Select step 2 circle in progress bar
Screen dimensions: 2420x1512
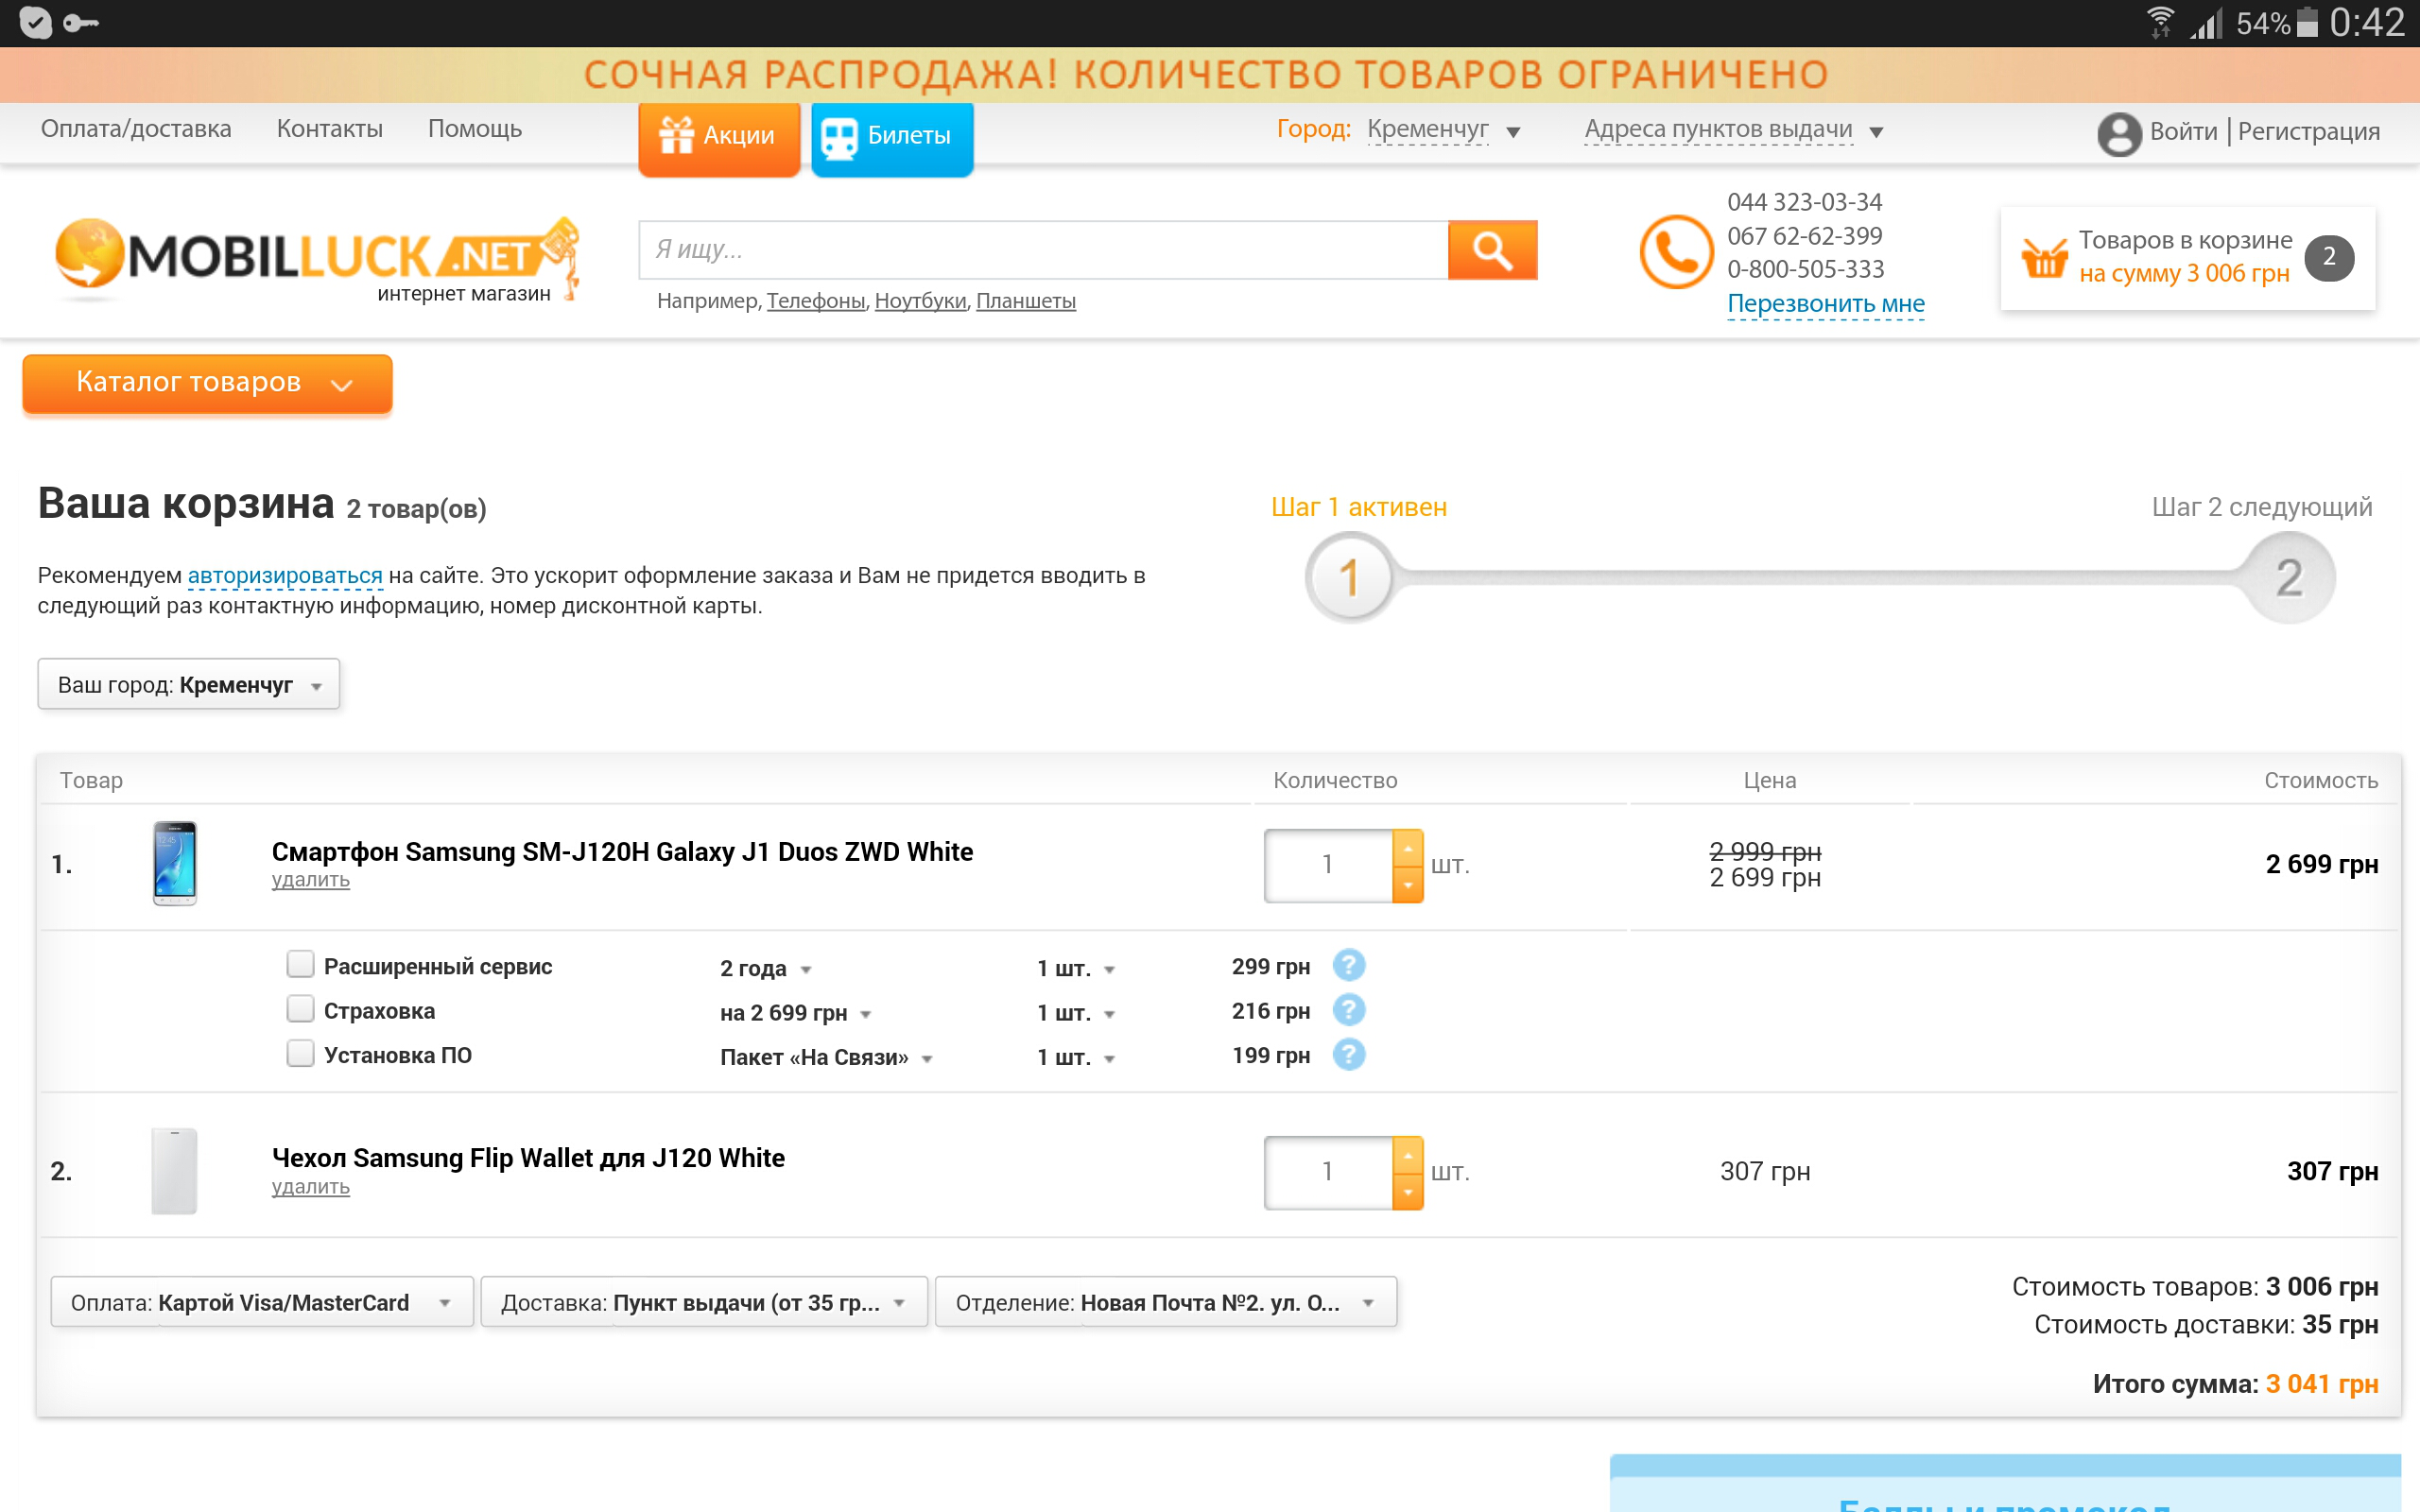click(x=2289, y=578)
